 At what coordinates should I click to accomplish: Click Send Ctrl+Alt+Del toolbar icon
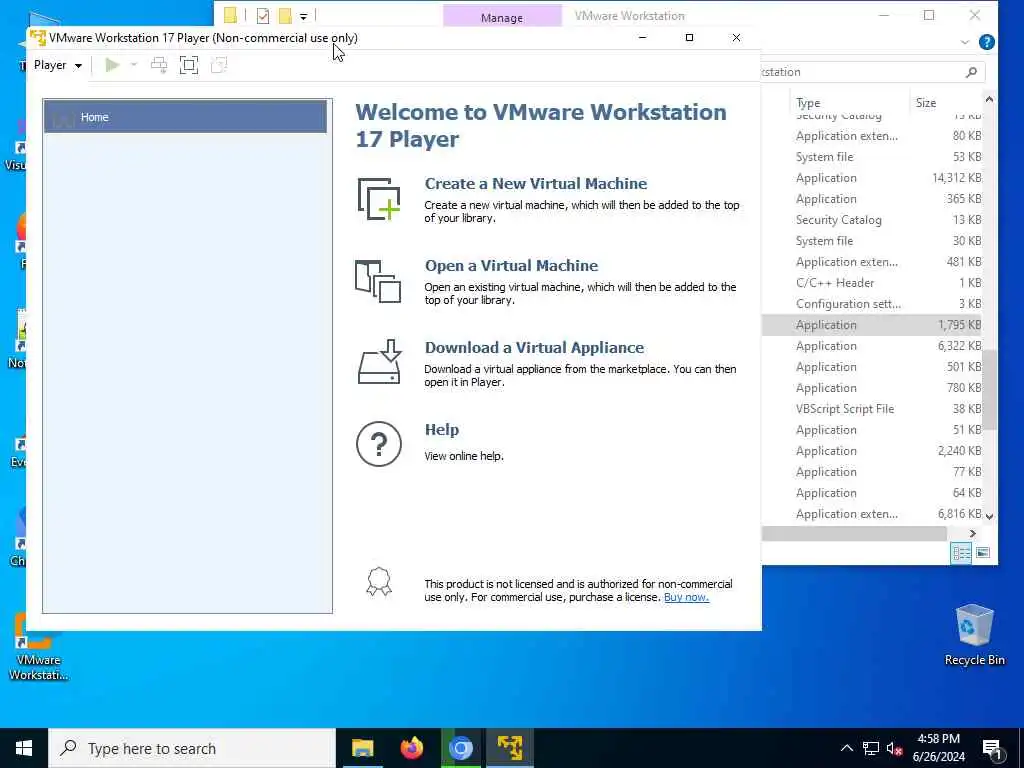click(159, 65)
